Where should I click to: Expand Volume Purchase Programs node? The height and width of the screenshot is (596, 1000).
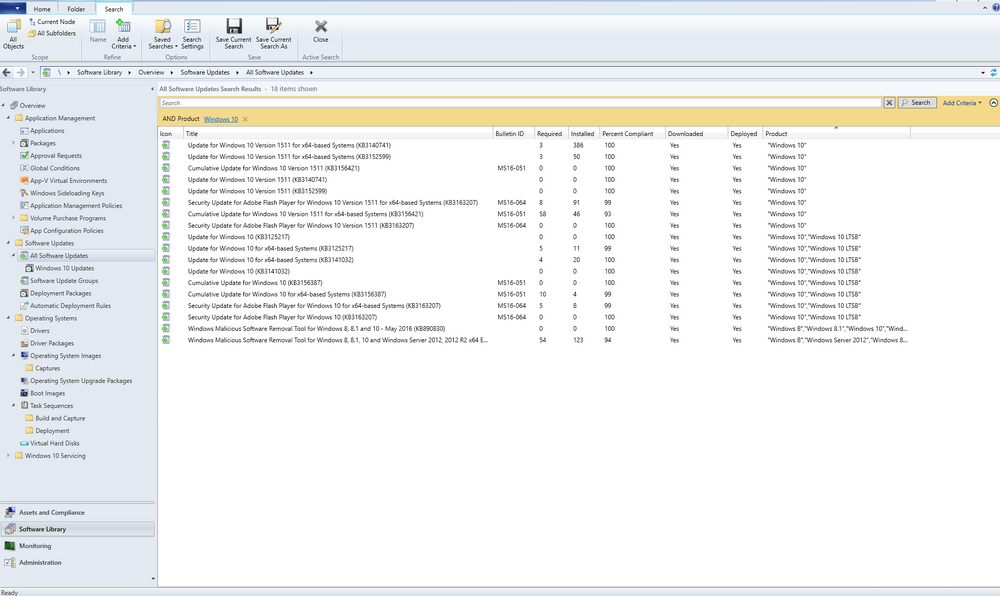(13, 218)
